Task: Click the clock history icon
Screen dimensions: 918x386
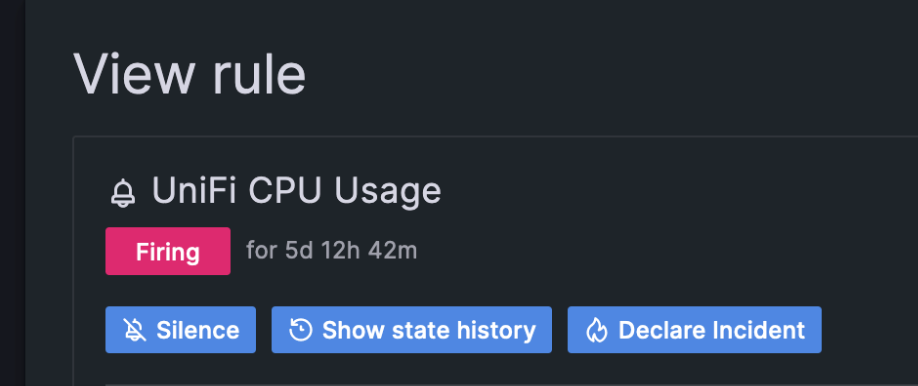Action: (300, 330)
